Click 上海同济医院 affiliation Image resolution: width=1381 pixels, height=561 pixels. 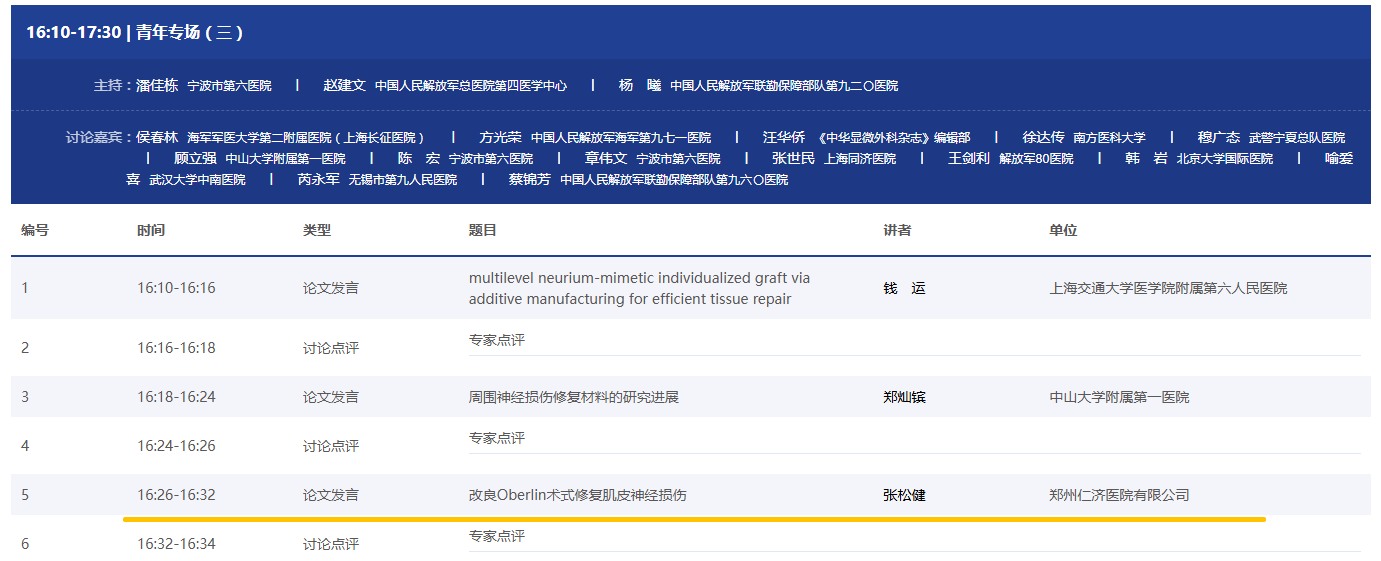[860, 159]
